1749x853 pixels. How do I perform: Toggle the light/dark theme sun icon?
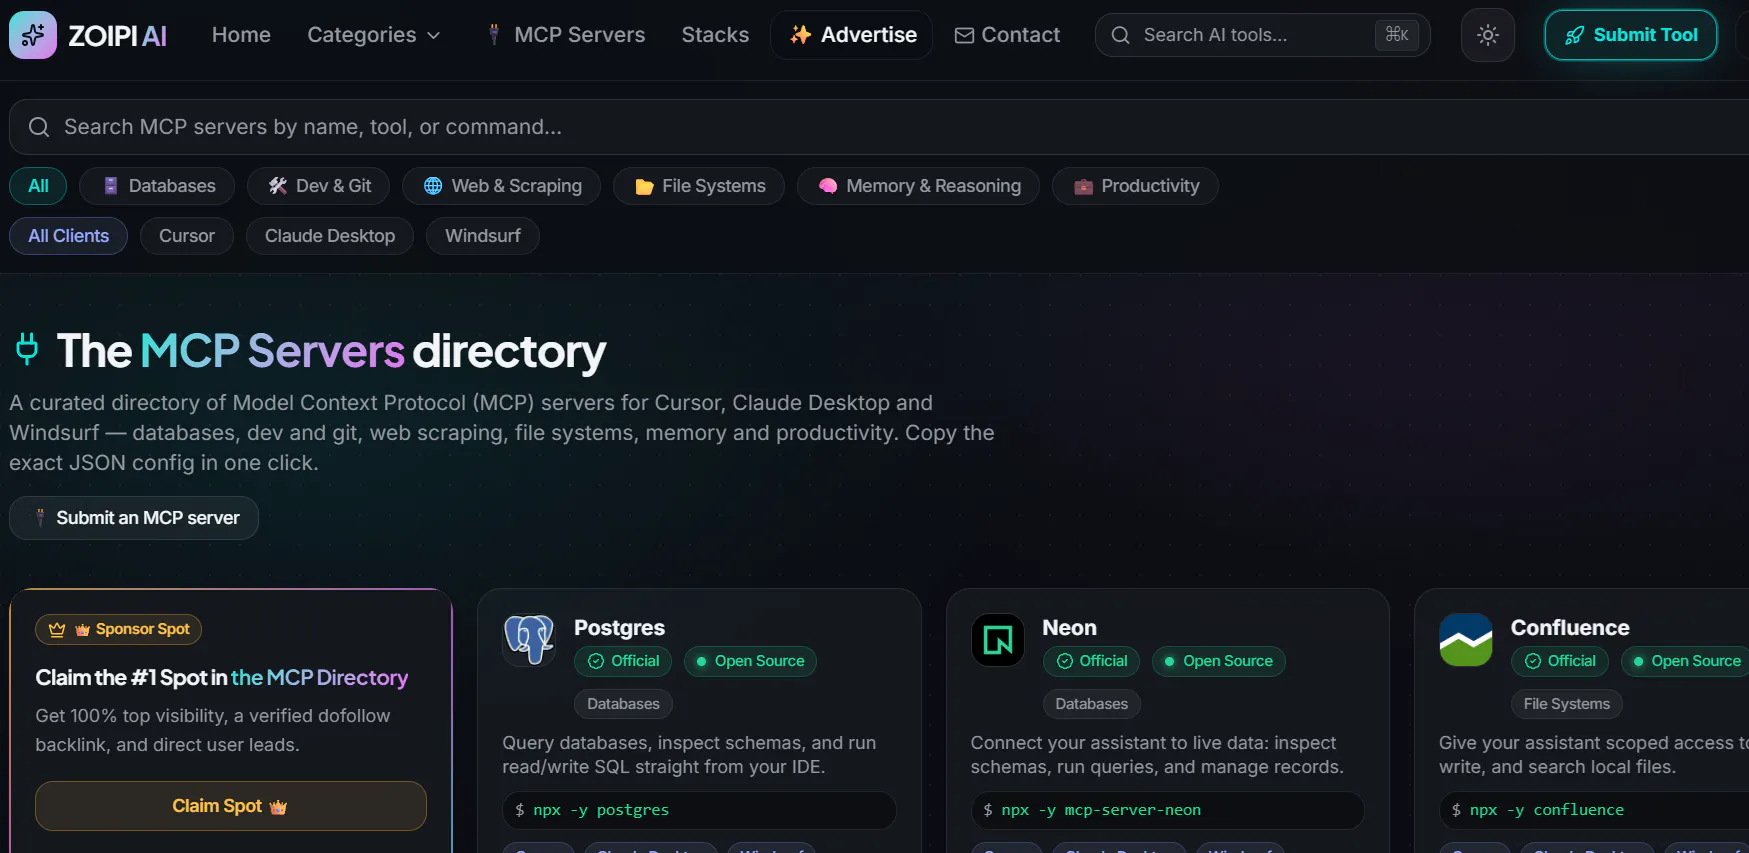(1488, 35)
